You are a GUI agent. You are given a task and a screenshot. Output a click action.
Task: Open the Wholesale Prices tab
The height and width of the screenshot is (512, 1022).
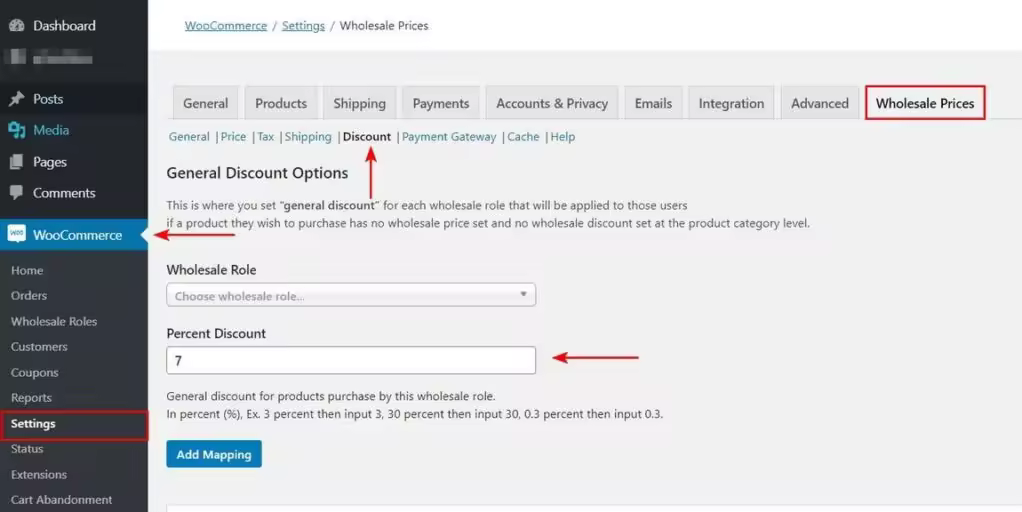[925, 103]
